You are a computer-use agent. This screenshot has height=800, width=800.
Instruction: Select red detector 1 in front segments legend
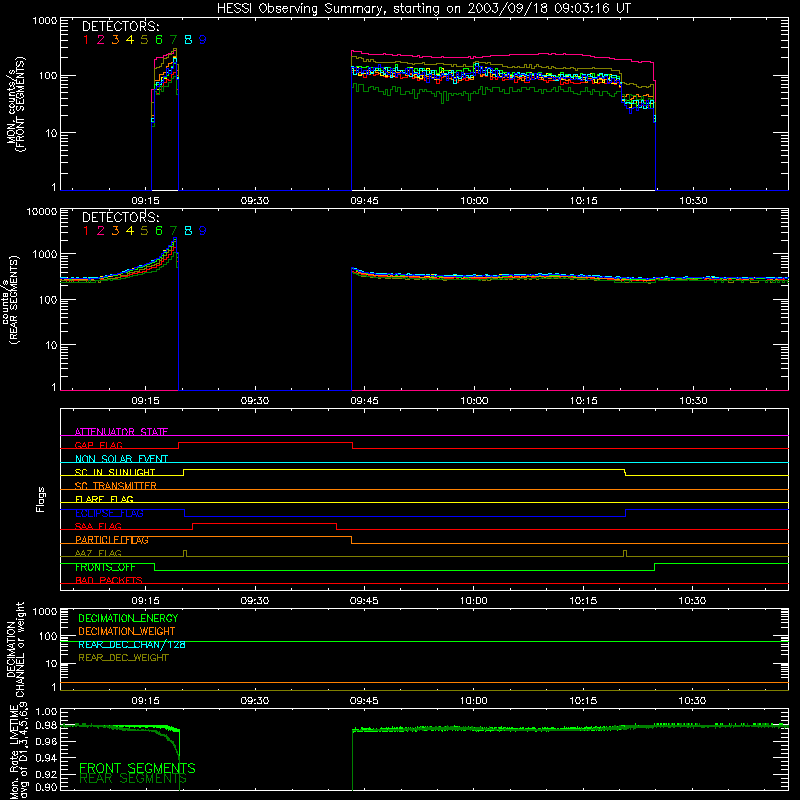pyautogui.click(x=86, y=40)
